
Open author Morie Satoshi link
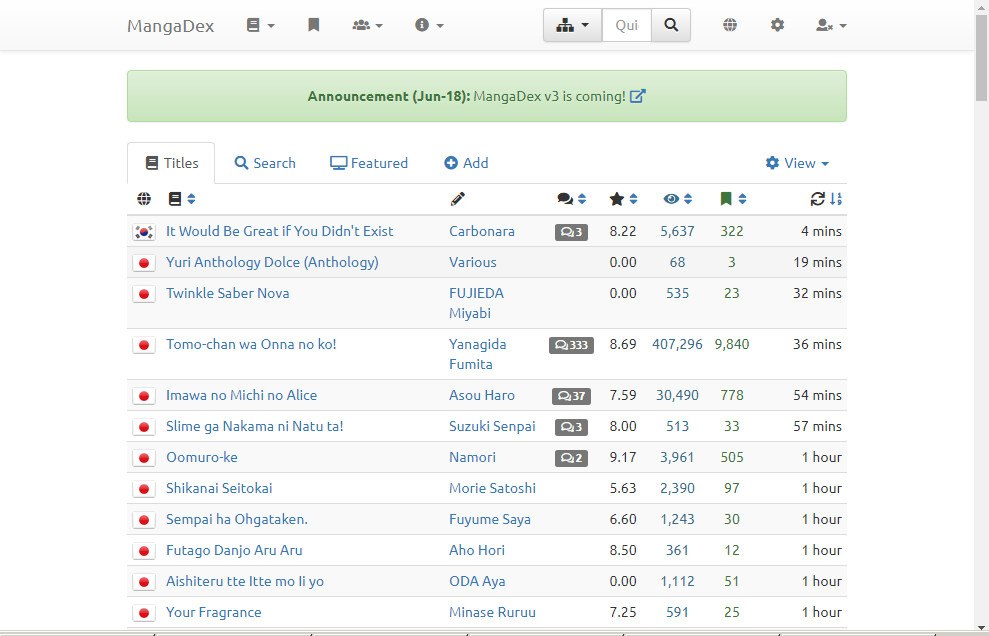(493, 488)
